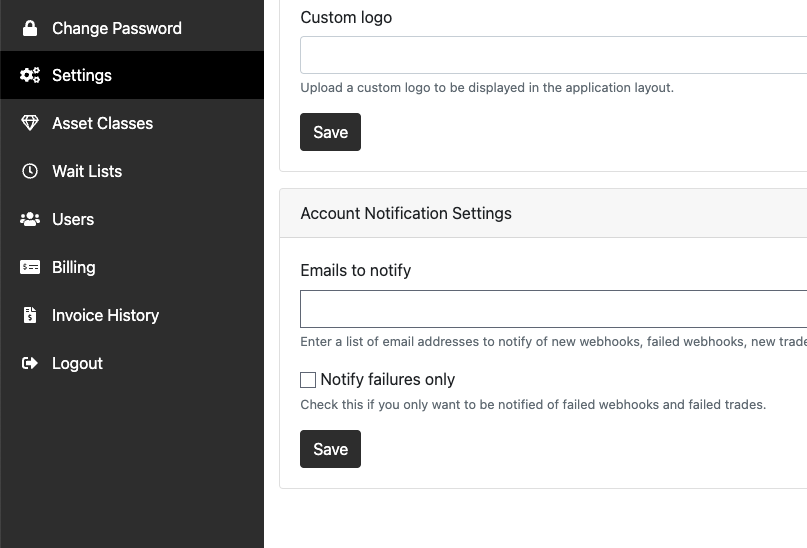The image size is (807, 548).
Task: Click the "Notify failures only" label text
Action: [387, 380]
